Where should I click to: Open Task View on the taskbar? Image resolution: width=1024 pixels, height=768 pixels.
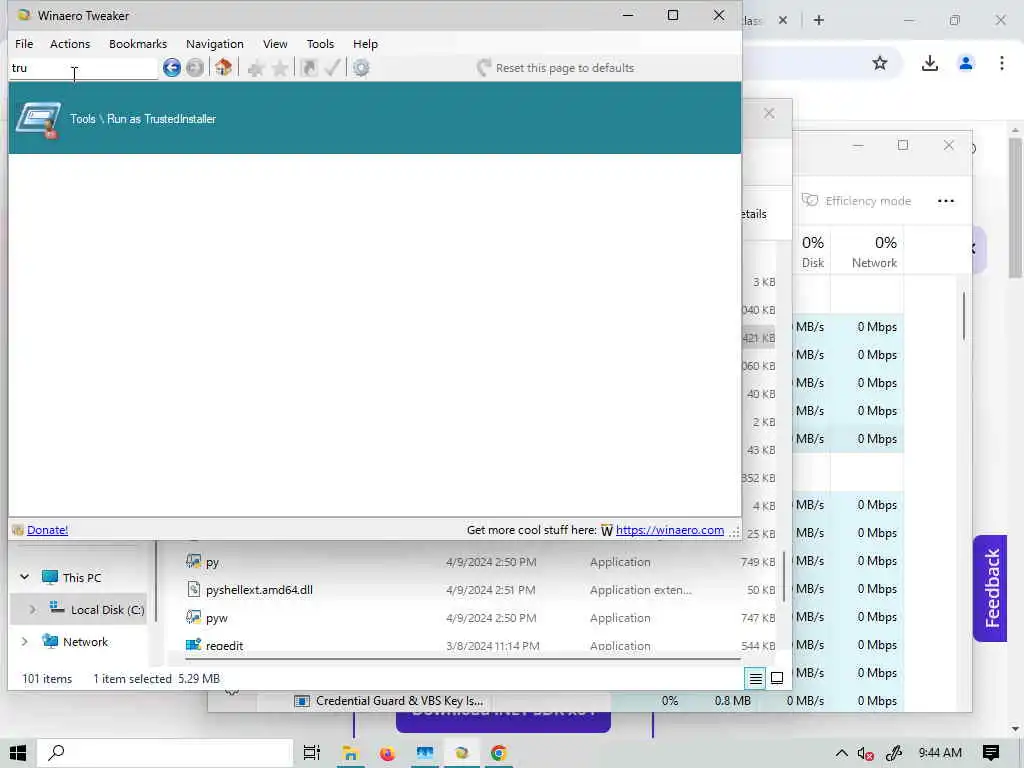[x=312, y=753]
